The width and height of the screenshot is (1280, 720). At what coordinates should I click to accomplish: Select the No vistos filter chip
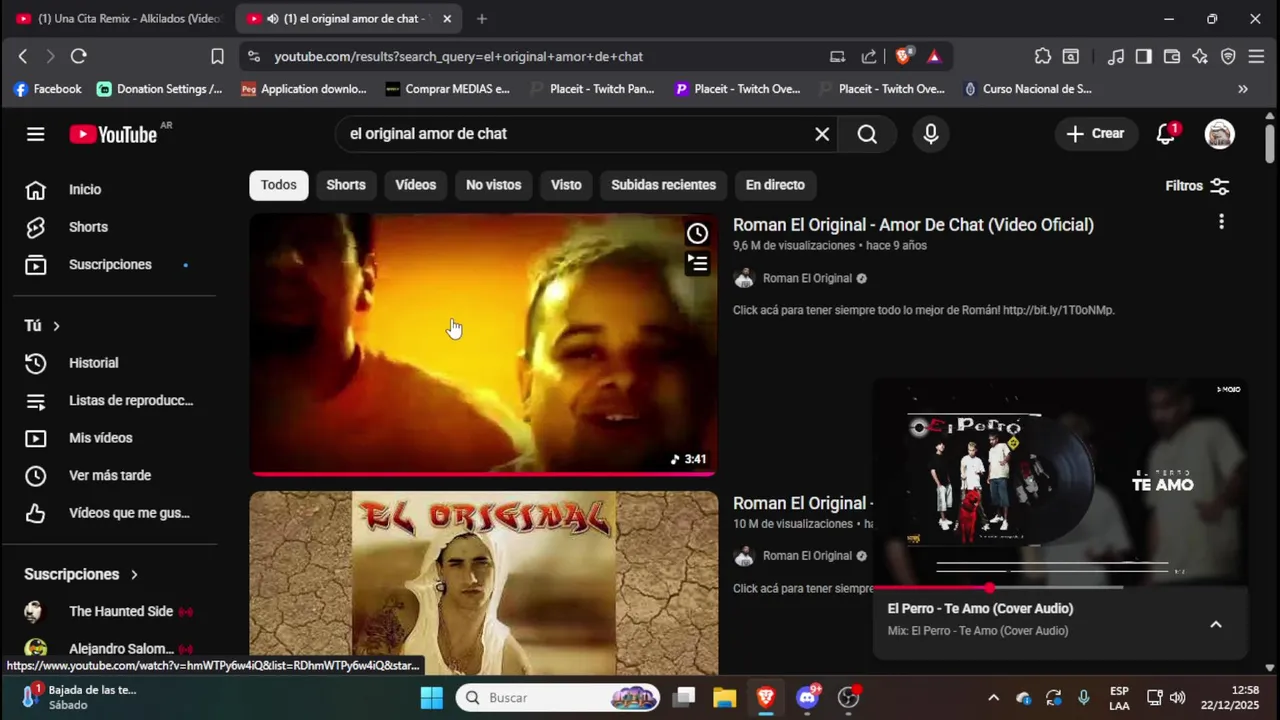pos(494,185)
